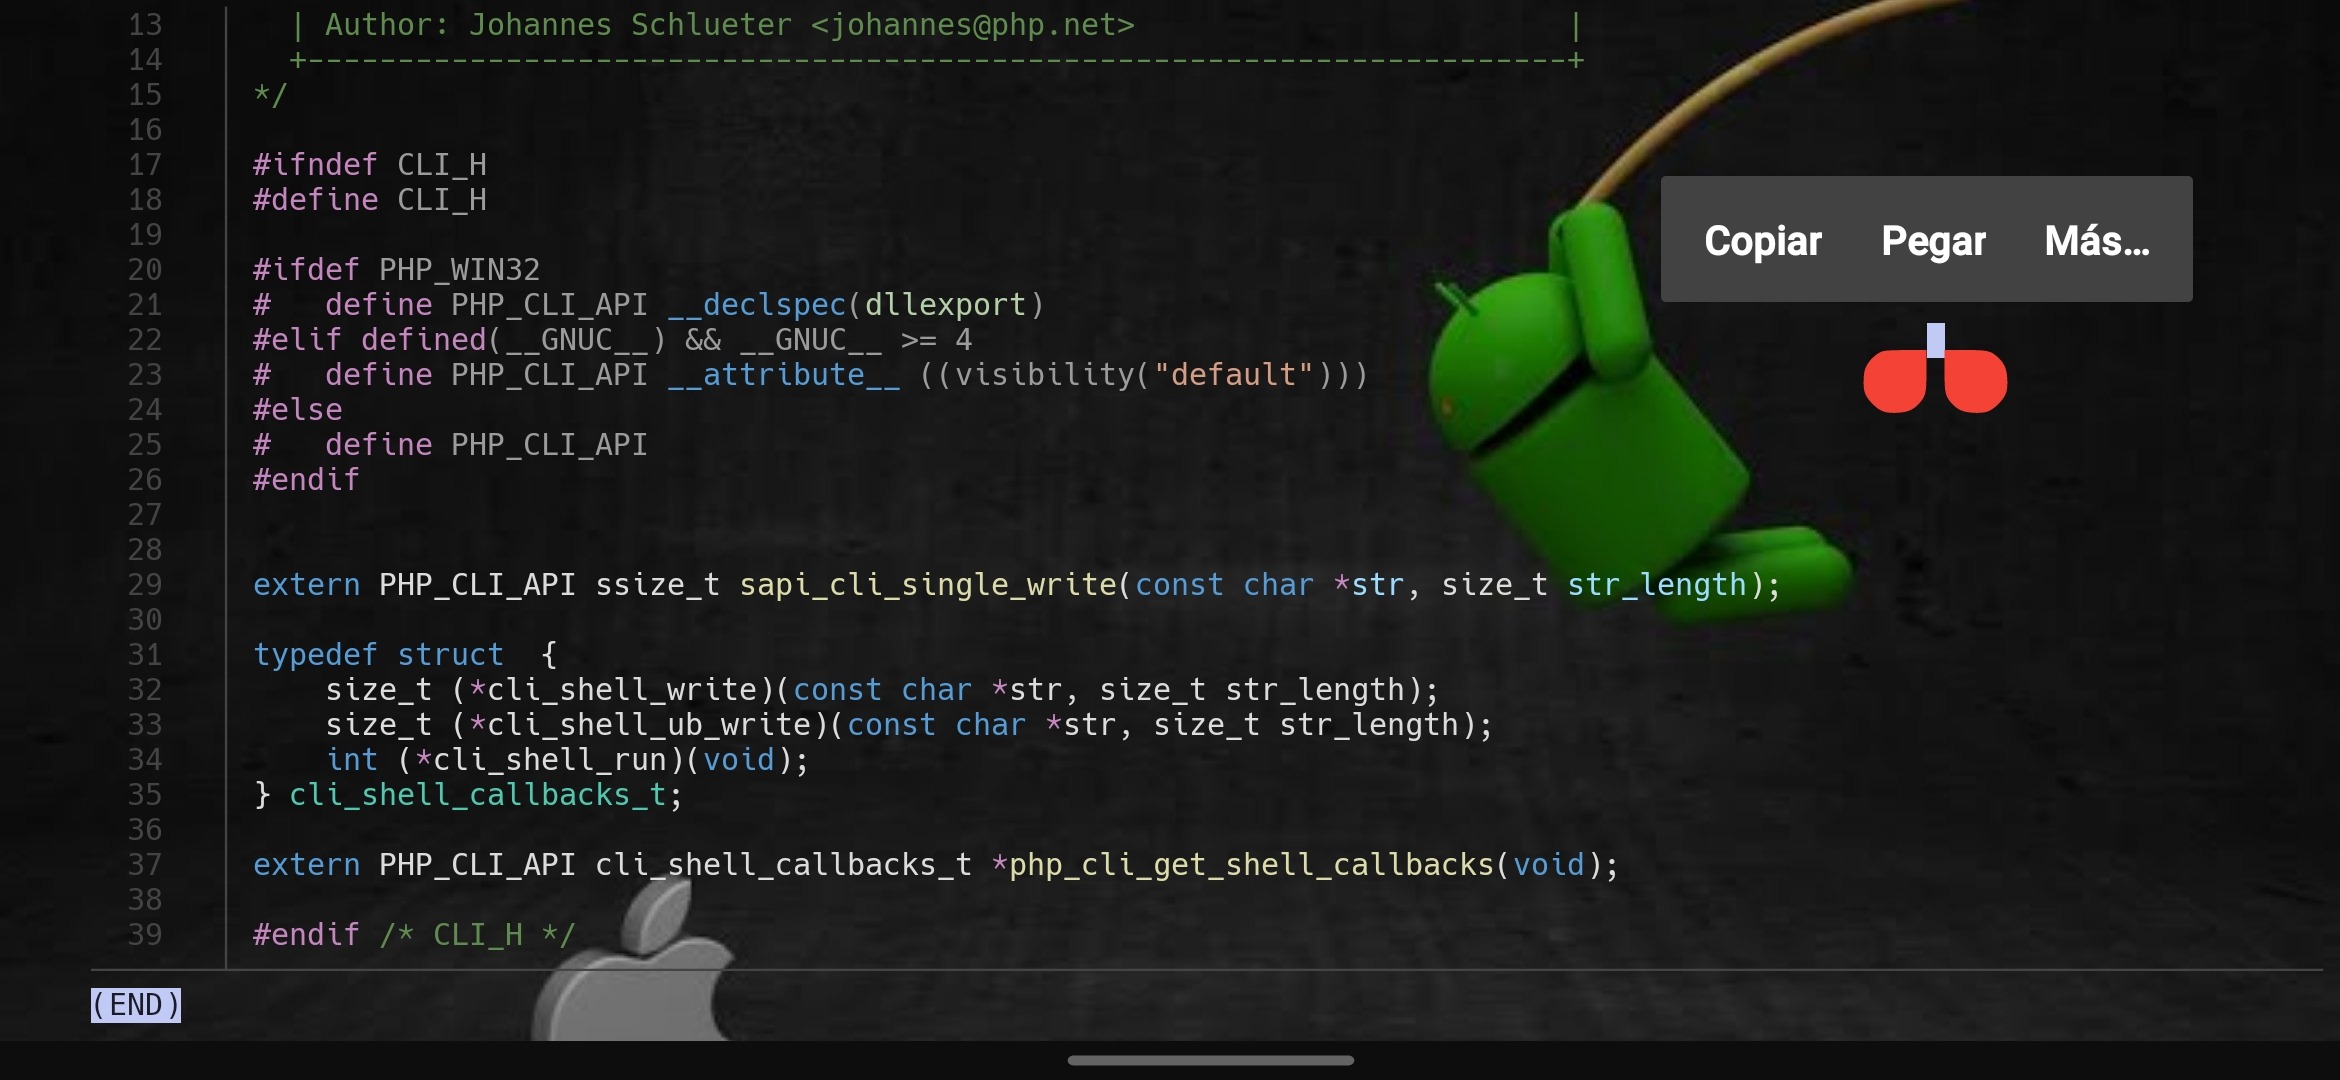Image resolution: width=2340 pixels, height=1080 pixels.
Task: Tap Copiar in the selection popup
Action: 1762,241
